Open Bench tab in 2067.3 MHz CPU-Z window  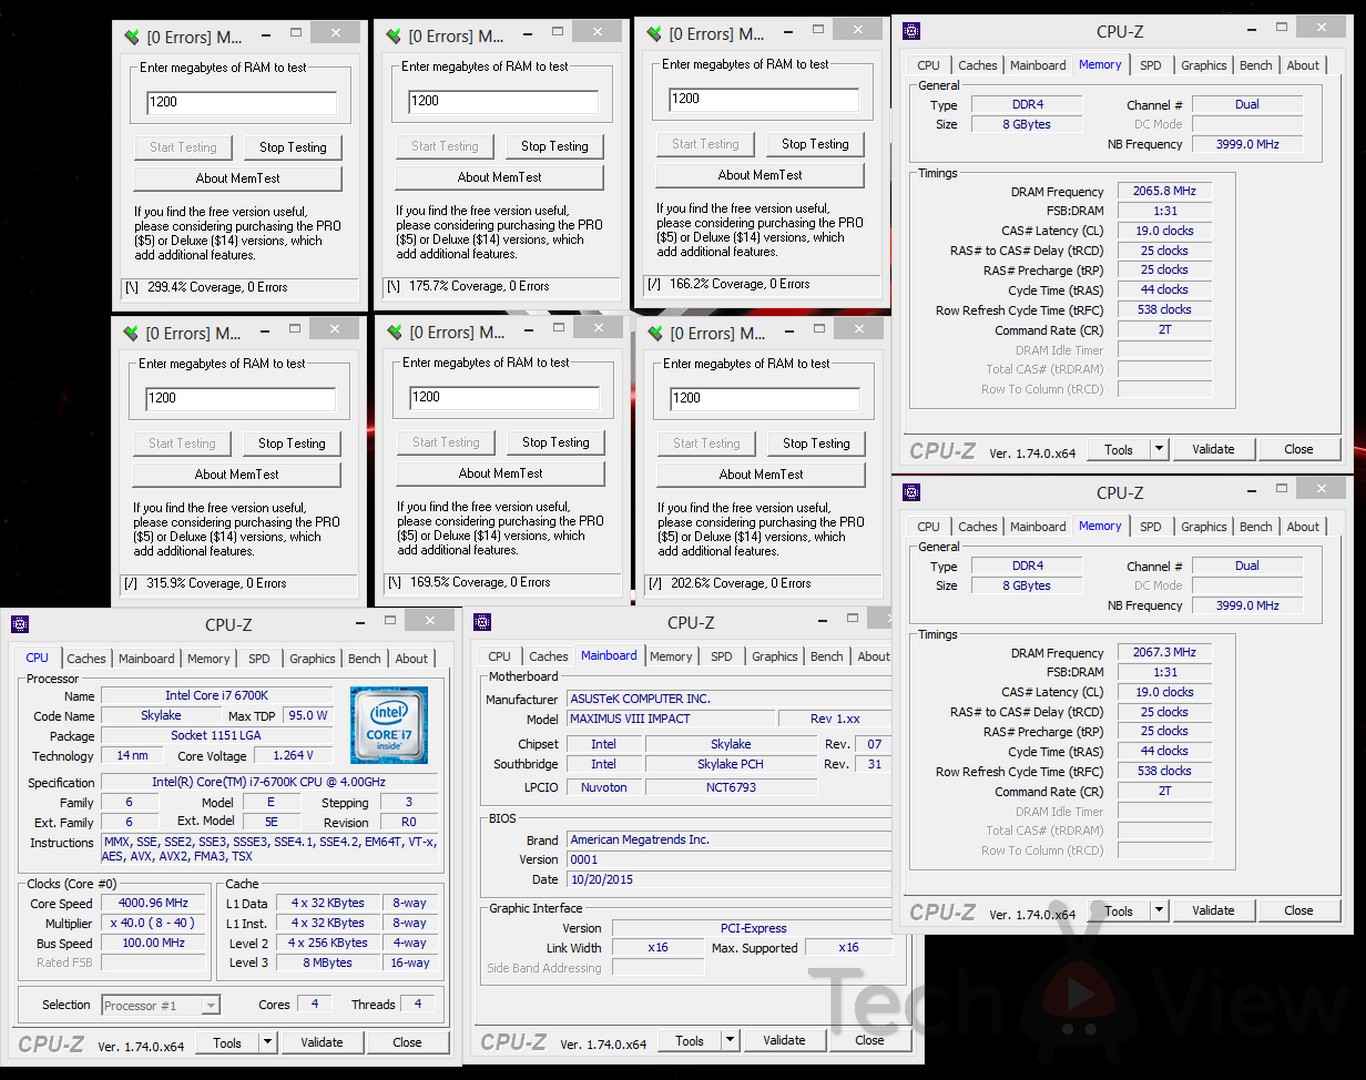tap(1256, 527)
